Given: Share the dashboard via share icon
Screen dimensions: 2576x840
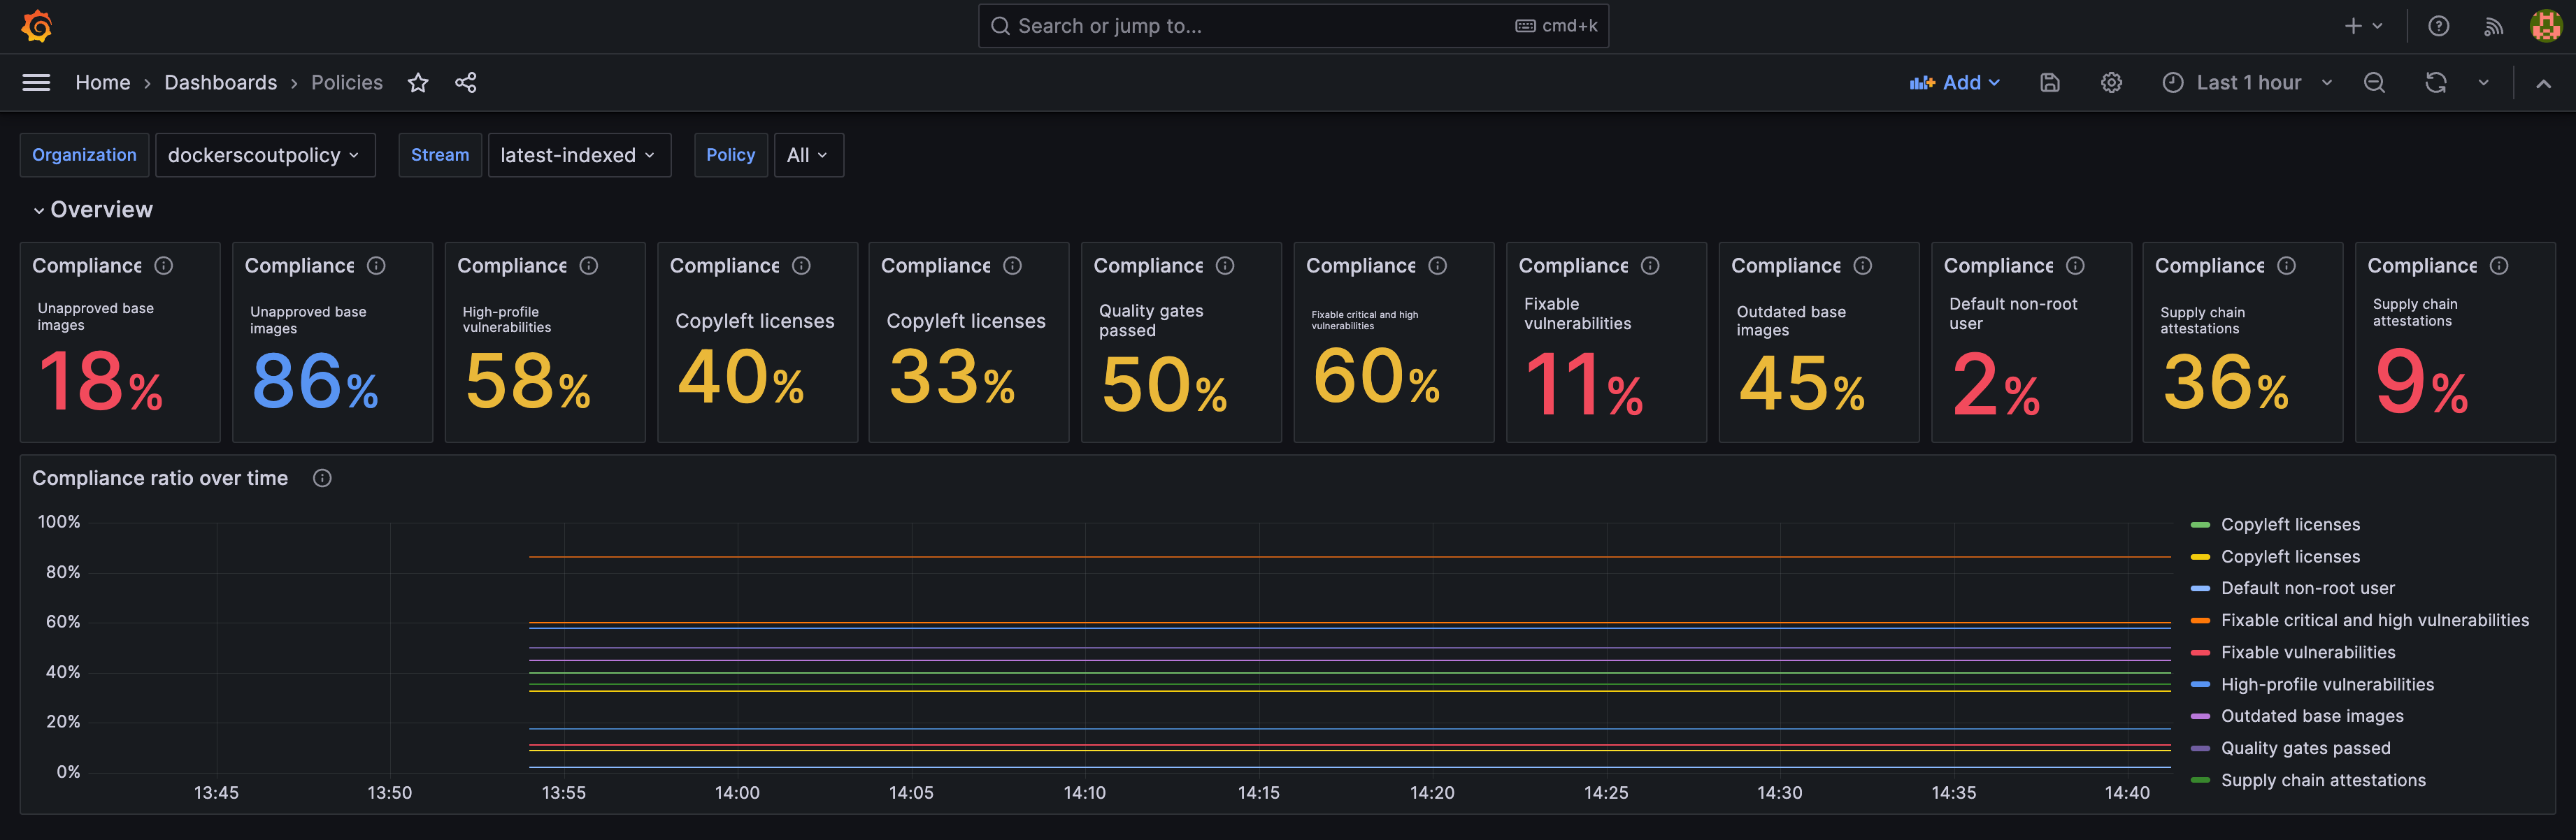Looking at the screenshot, I should pyautogui.click(x=465, y=83).
